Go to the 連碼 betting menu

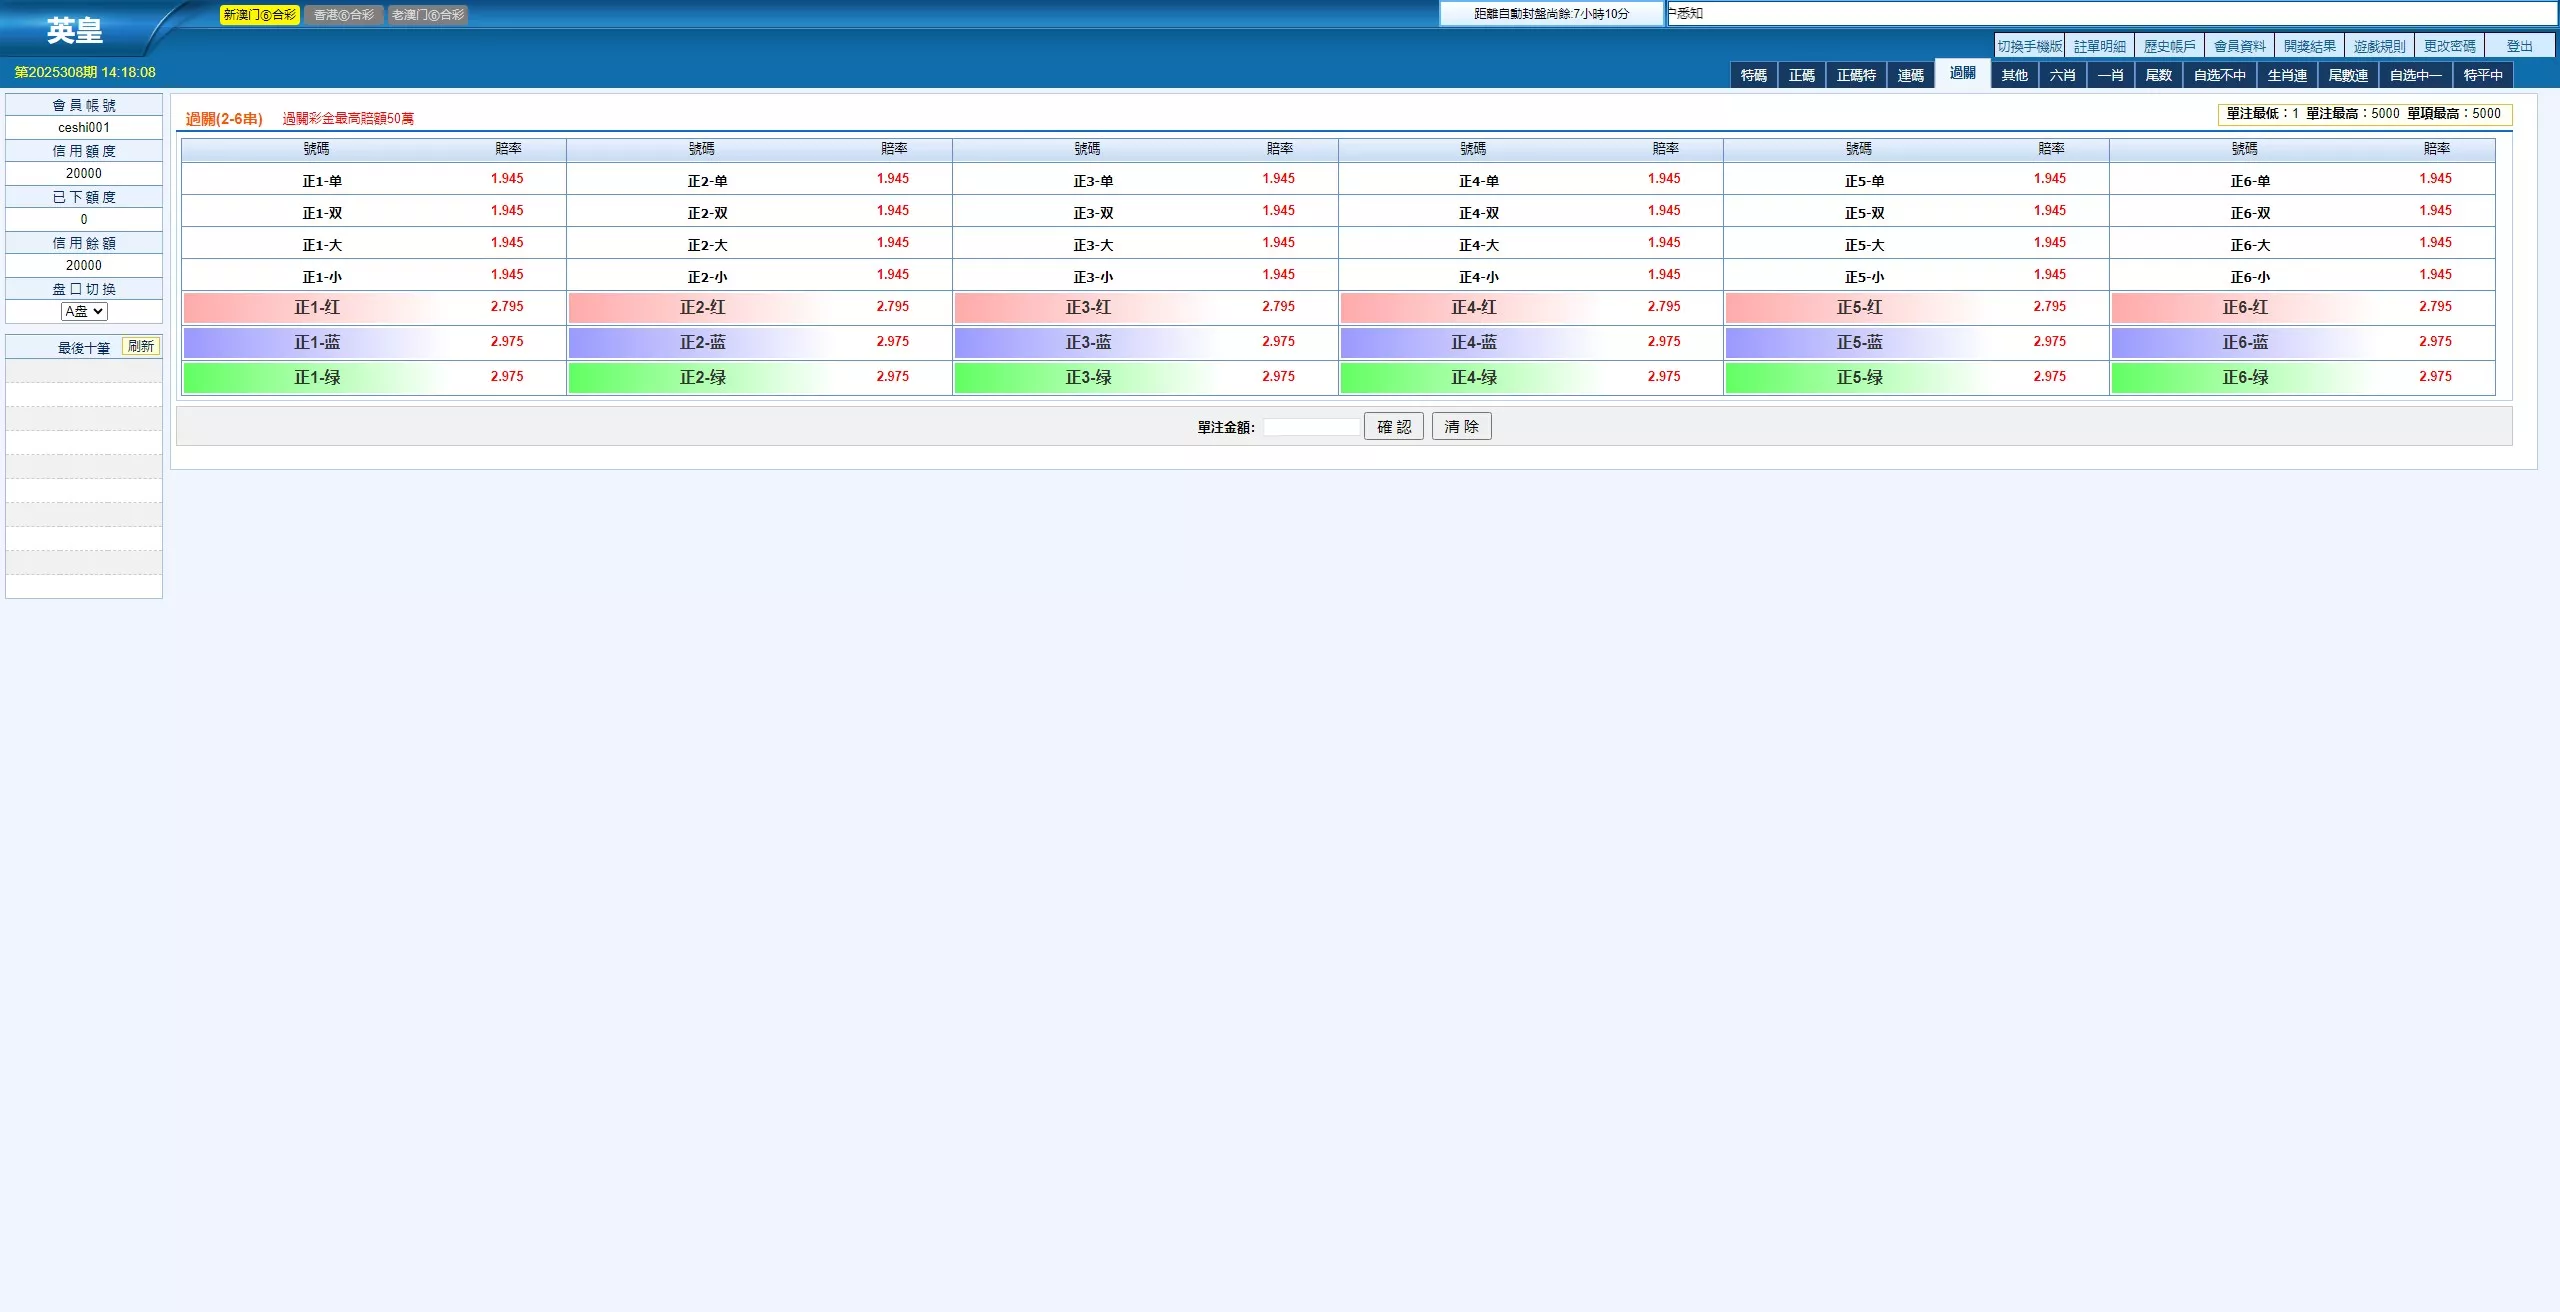(1910, 75)
